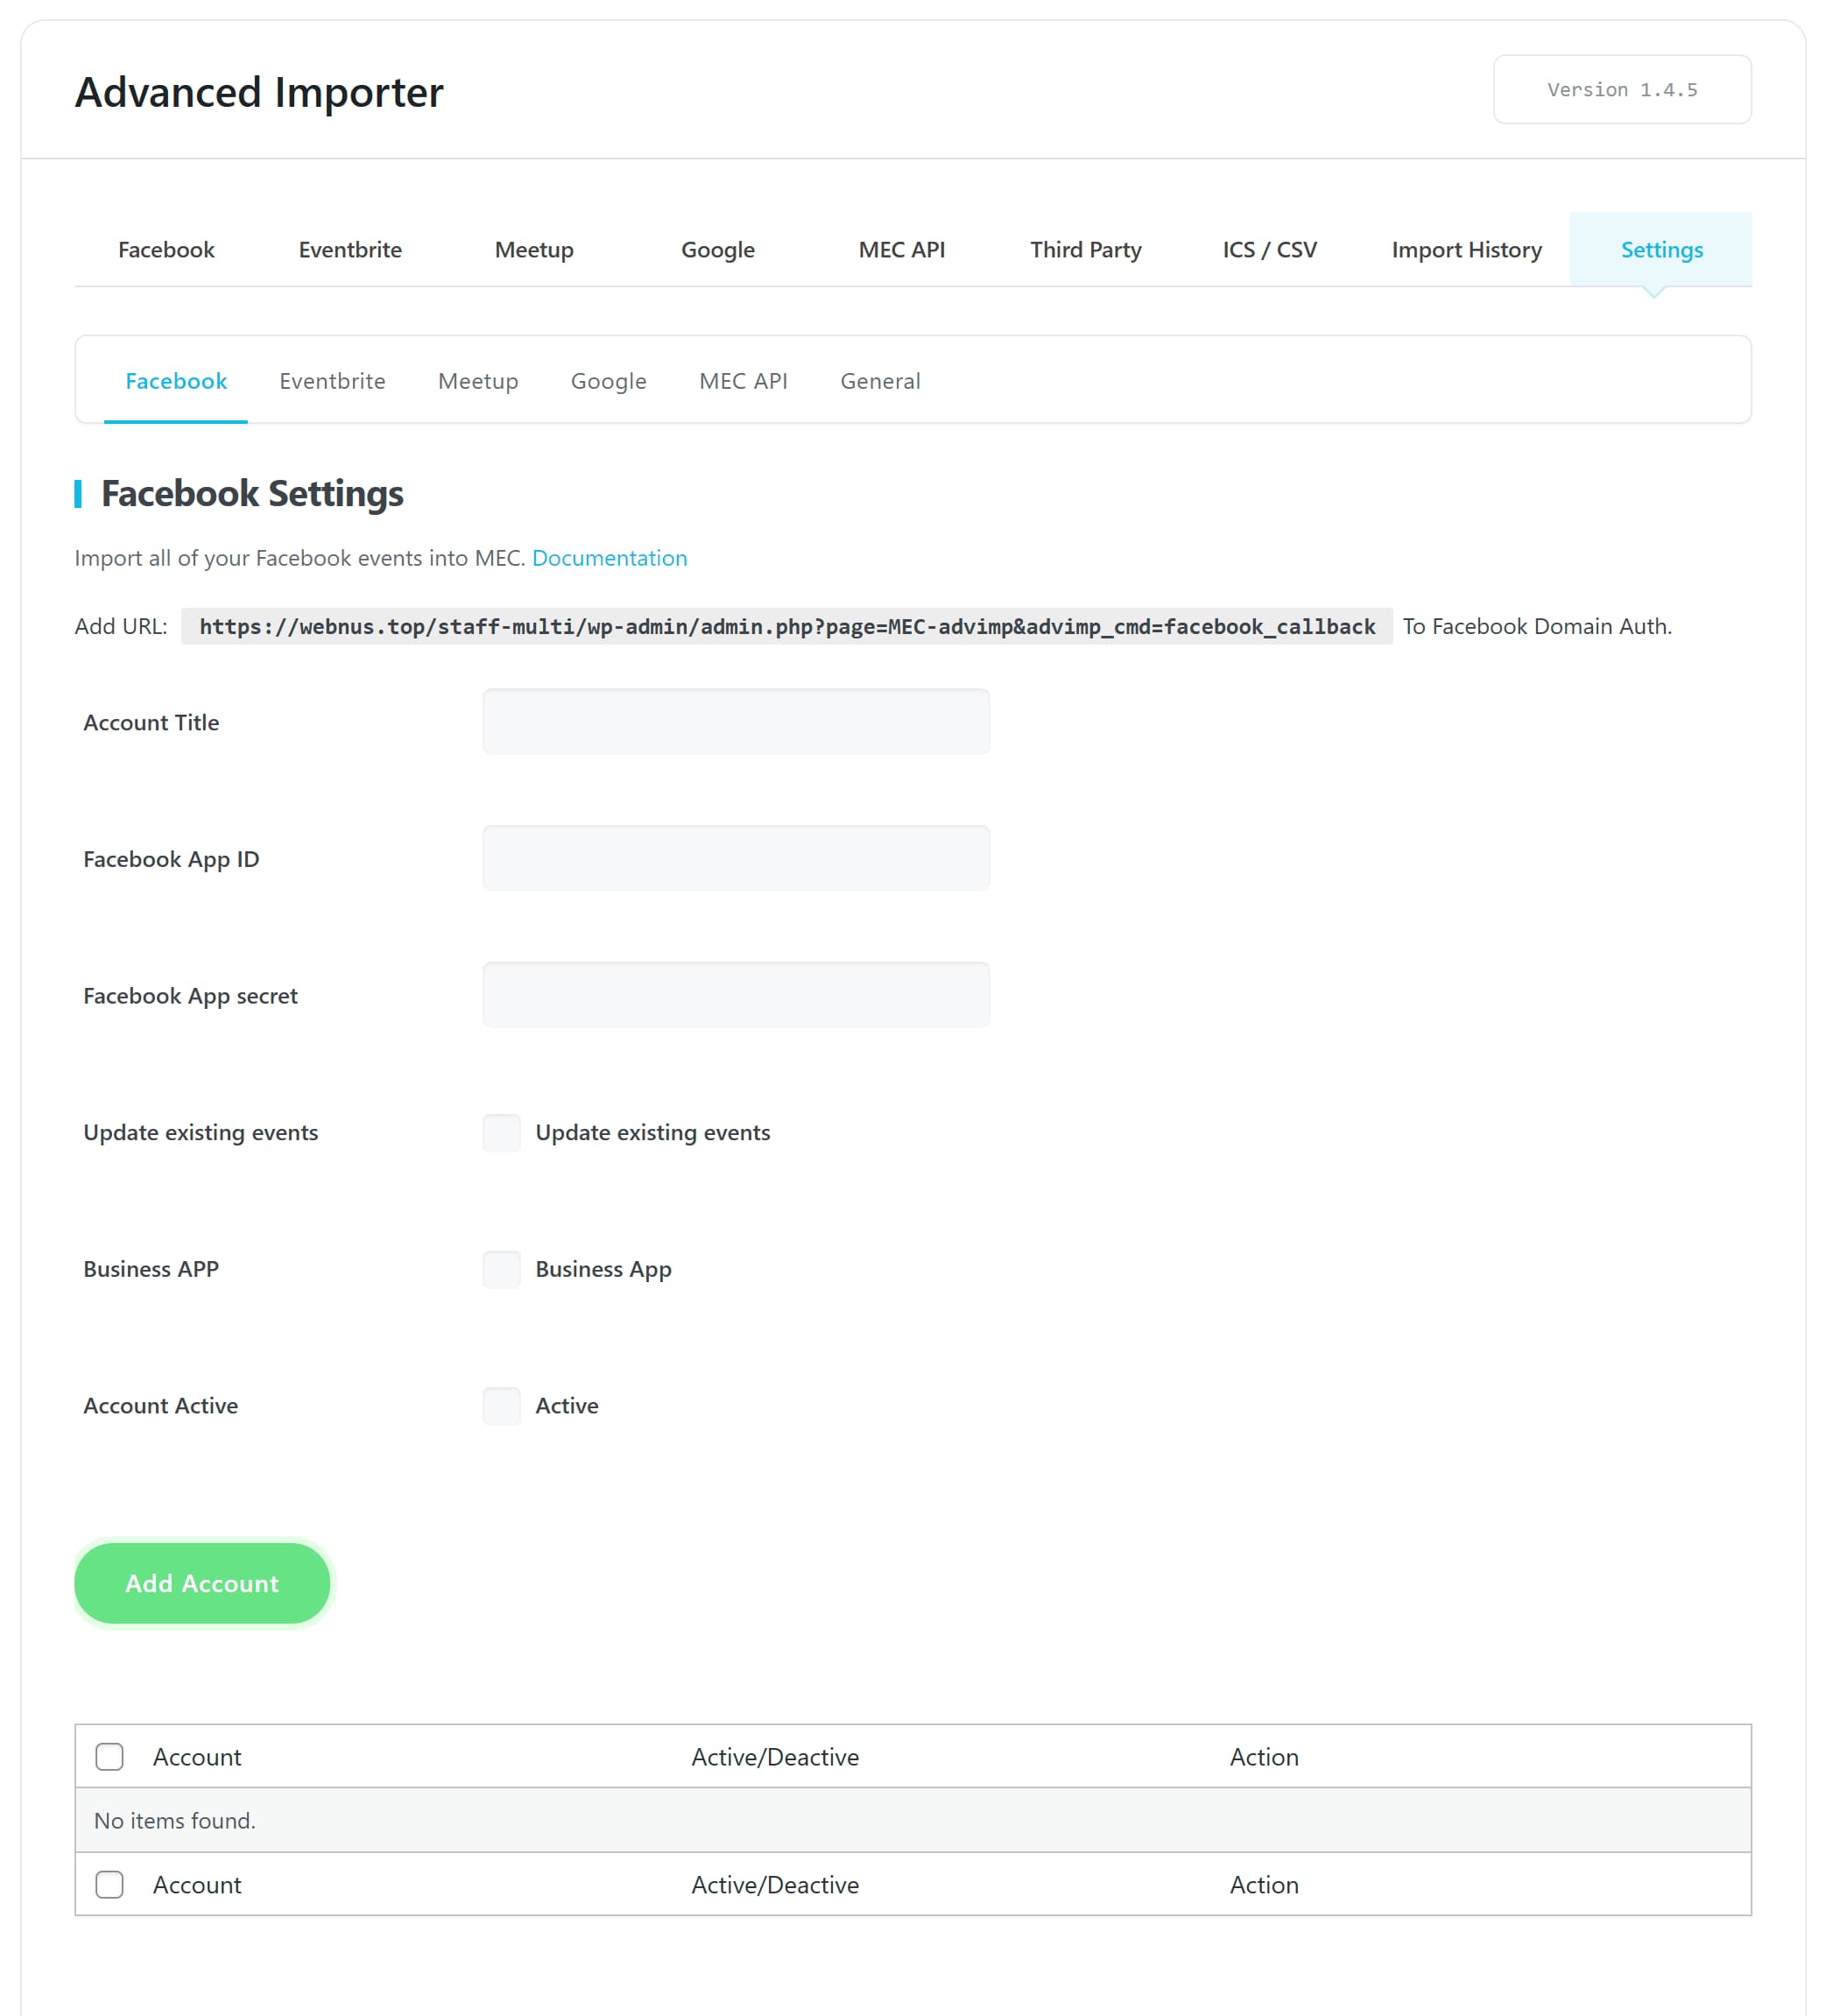Select the MEC API main tab

coord(901,249)
